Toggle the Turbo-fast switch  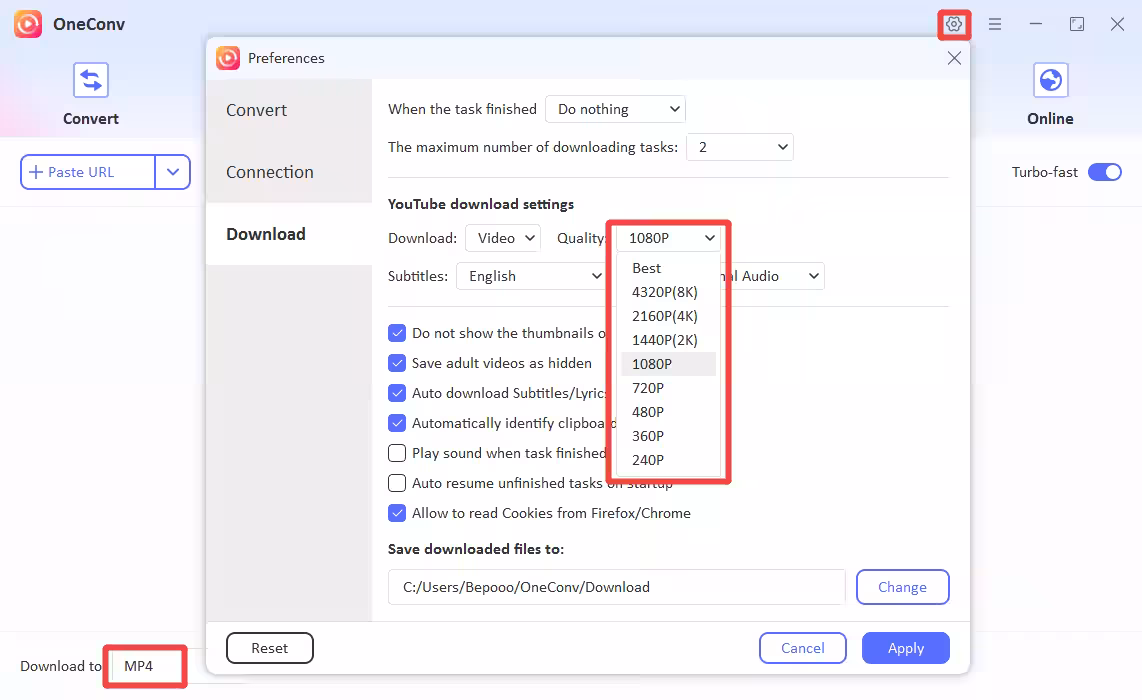[x=1105, y=172]
